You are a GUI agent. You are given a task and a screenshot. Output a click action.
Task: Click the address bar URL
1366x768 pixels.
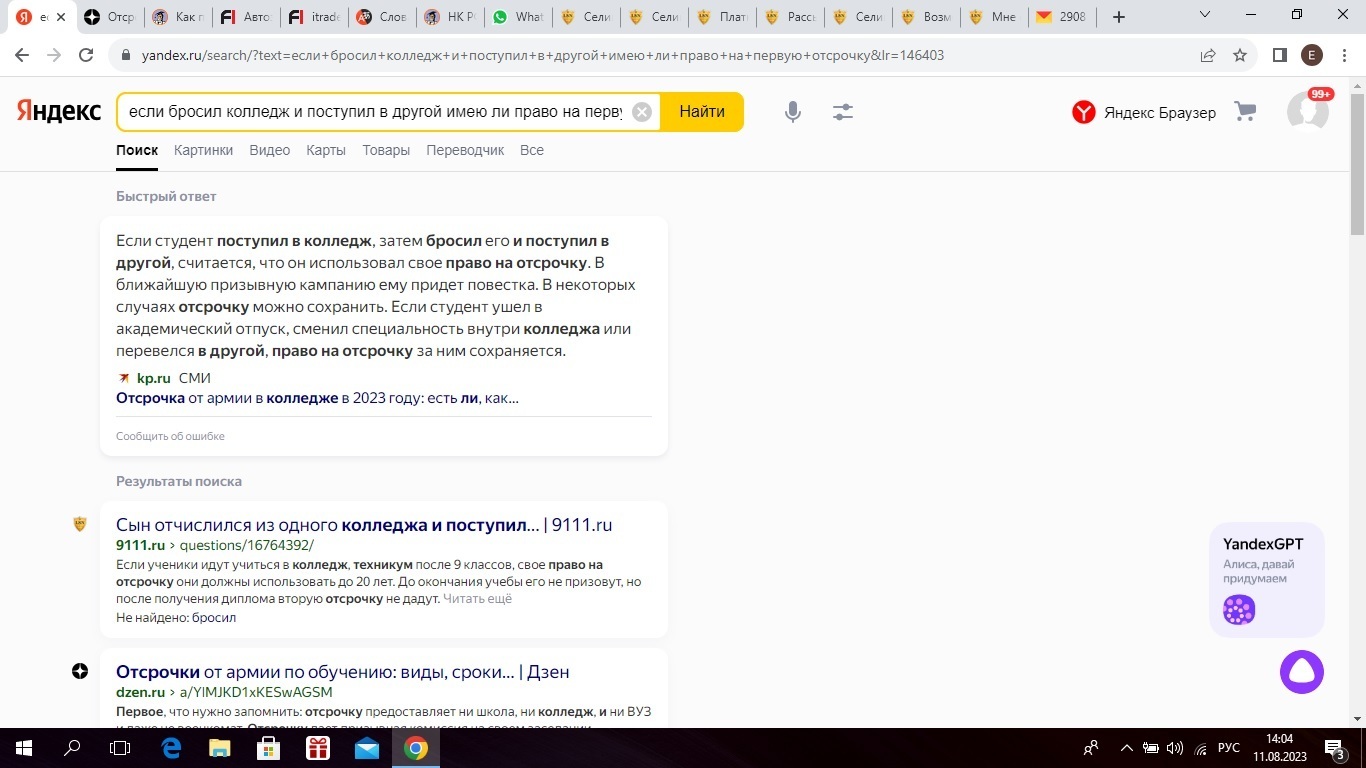pyautogui.click(x=543, y=56)
